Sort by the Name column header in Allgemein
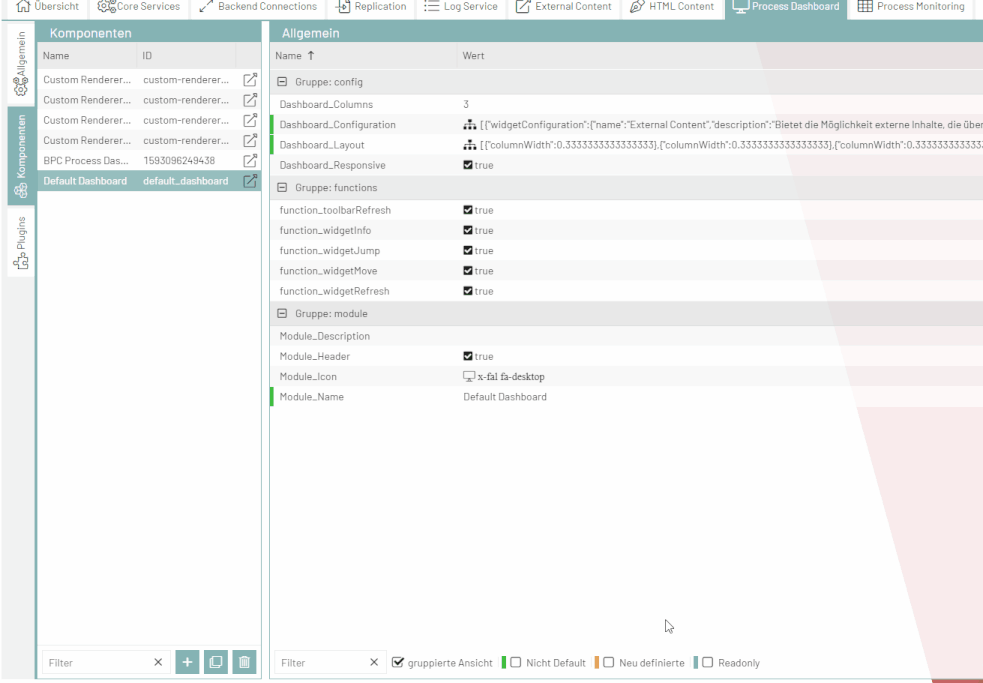983x683 pixels. (x=295, y=56)
